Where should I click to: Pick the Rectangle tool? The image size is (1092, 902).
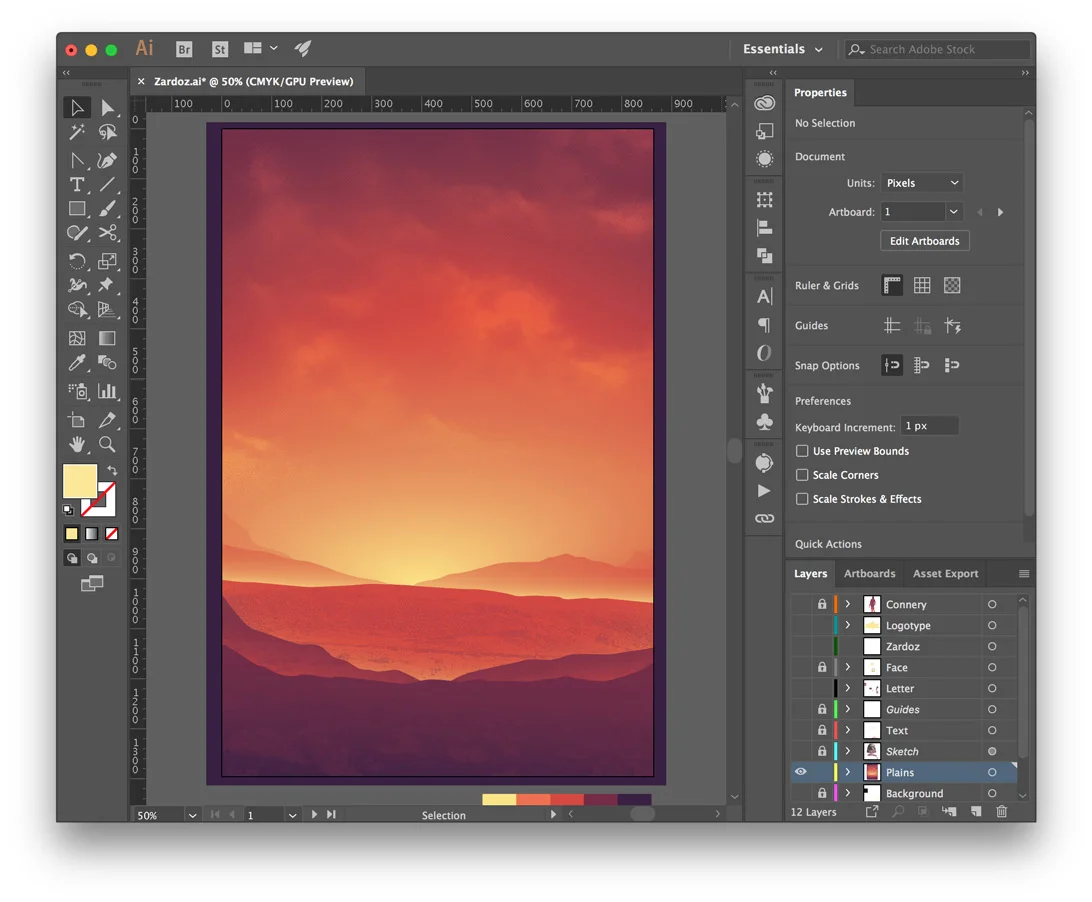[x=77, y=208]
